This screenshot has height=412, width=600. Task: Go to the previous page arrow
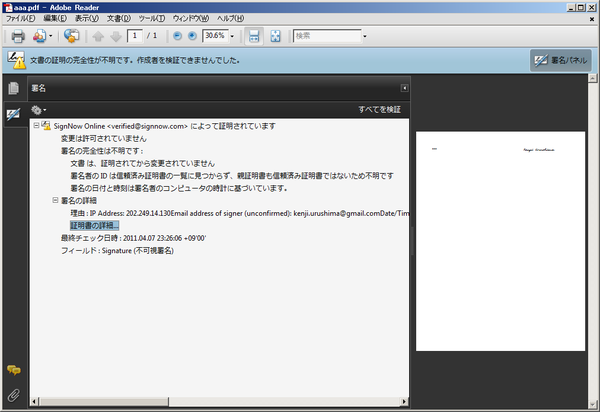point(98,36)
